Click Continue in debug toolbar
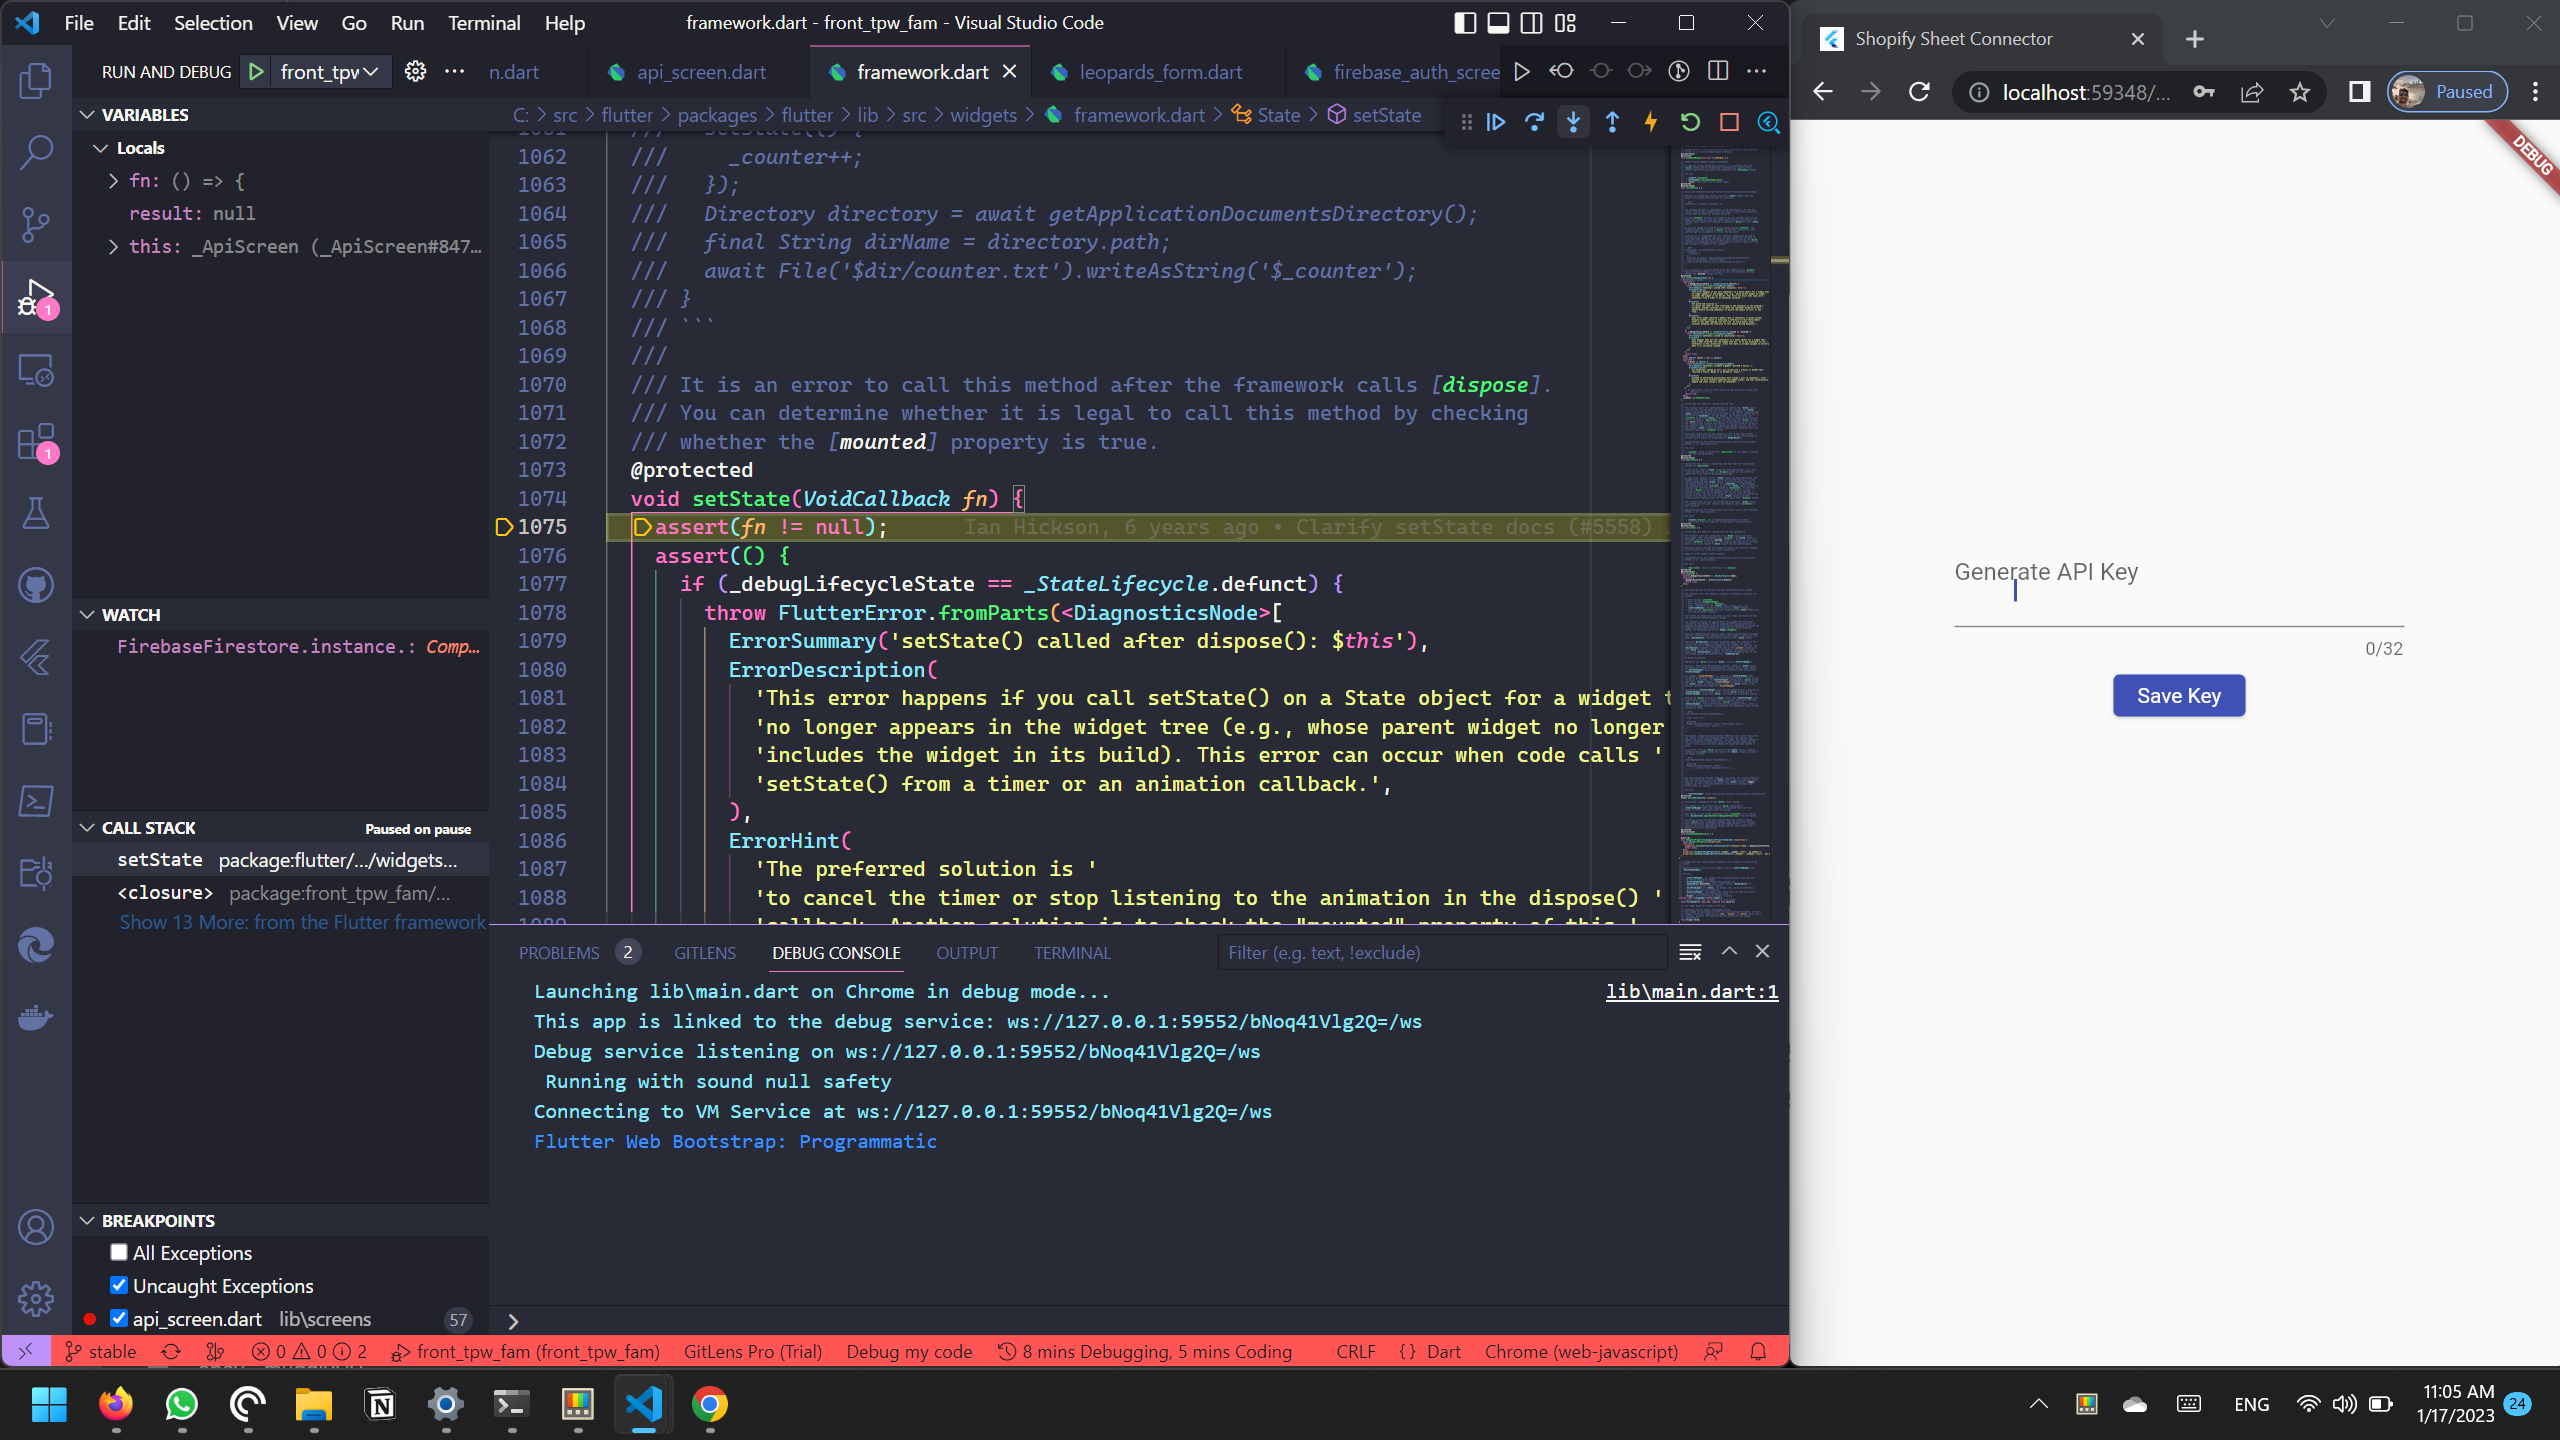The image size is (2560, 1440). 1496,122
